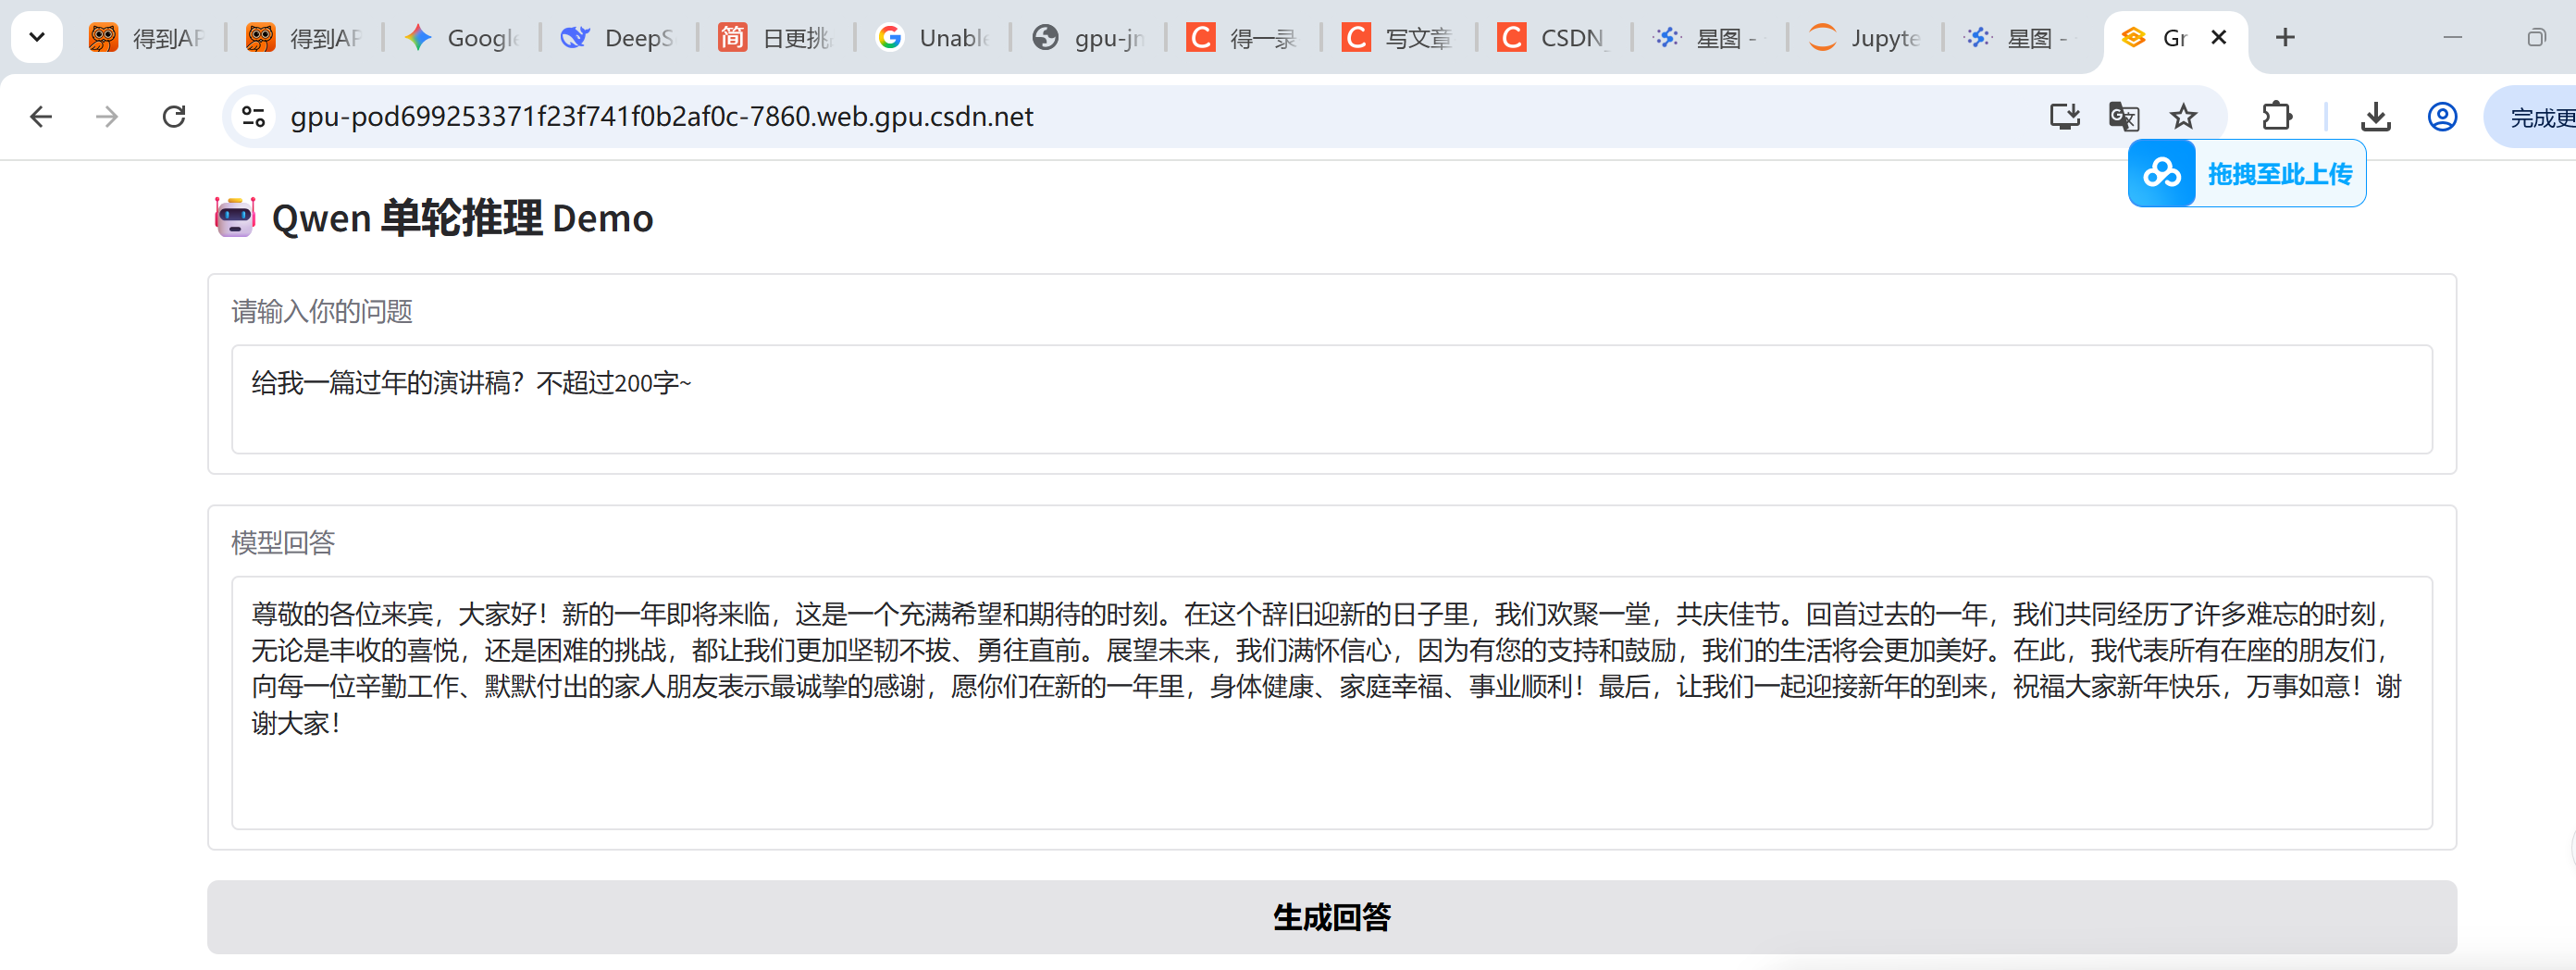
Task: Switch to the Unable Google tab
Action: 933,38
